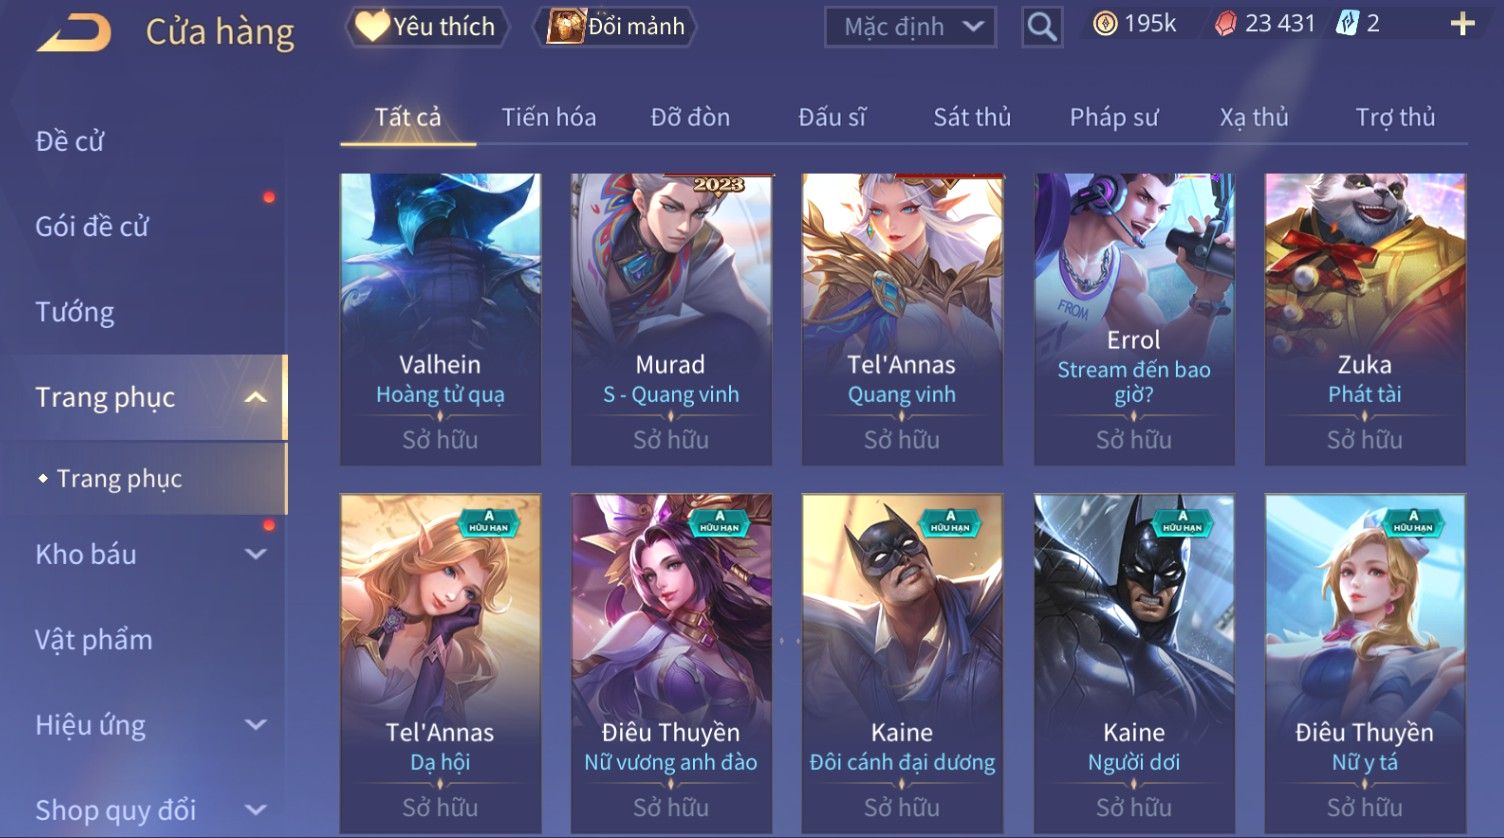
Task: Expand the Kho báu sidebar section
Action: (x=256, y=554)
